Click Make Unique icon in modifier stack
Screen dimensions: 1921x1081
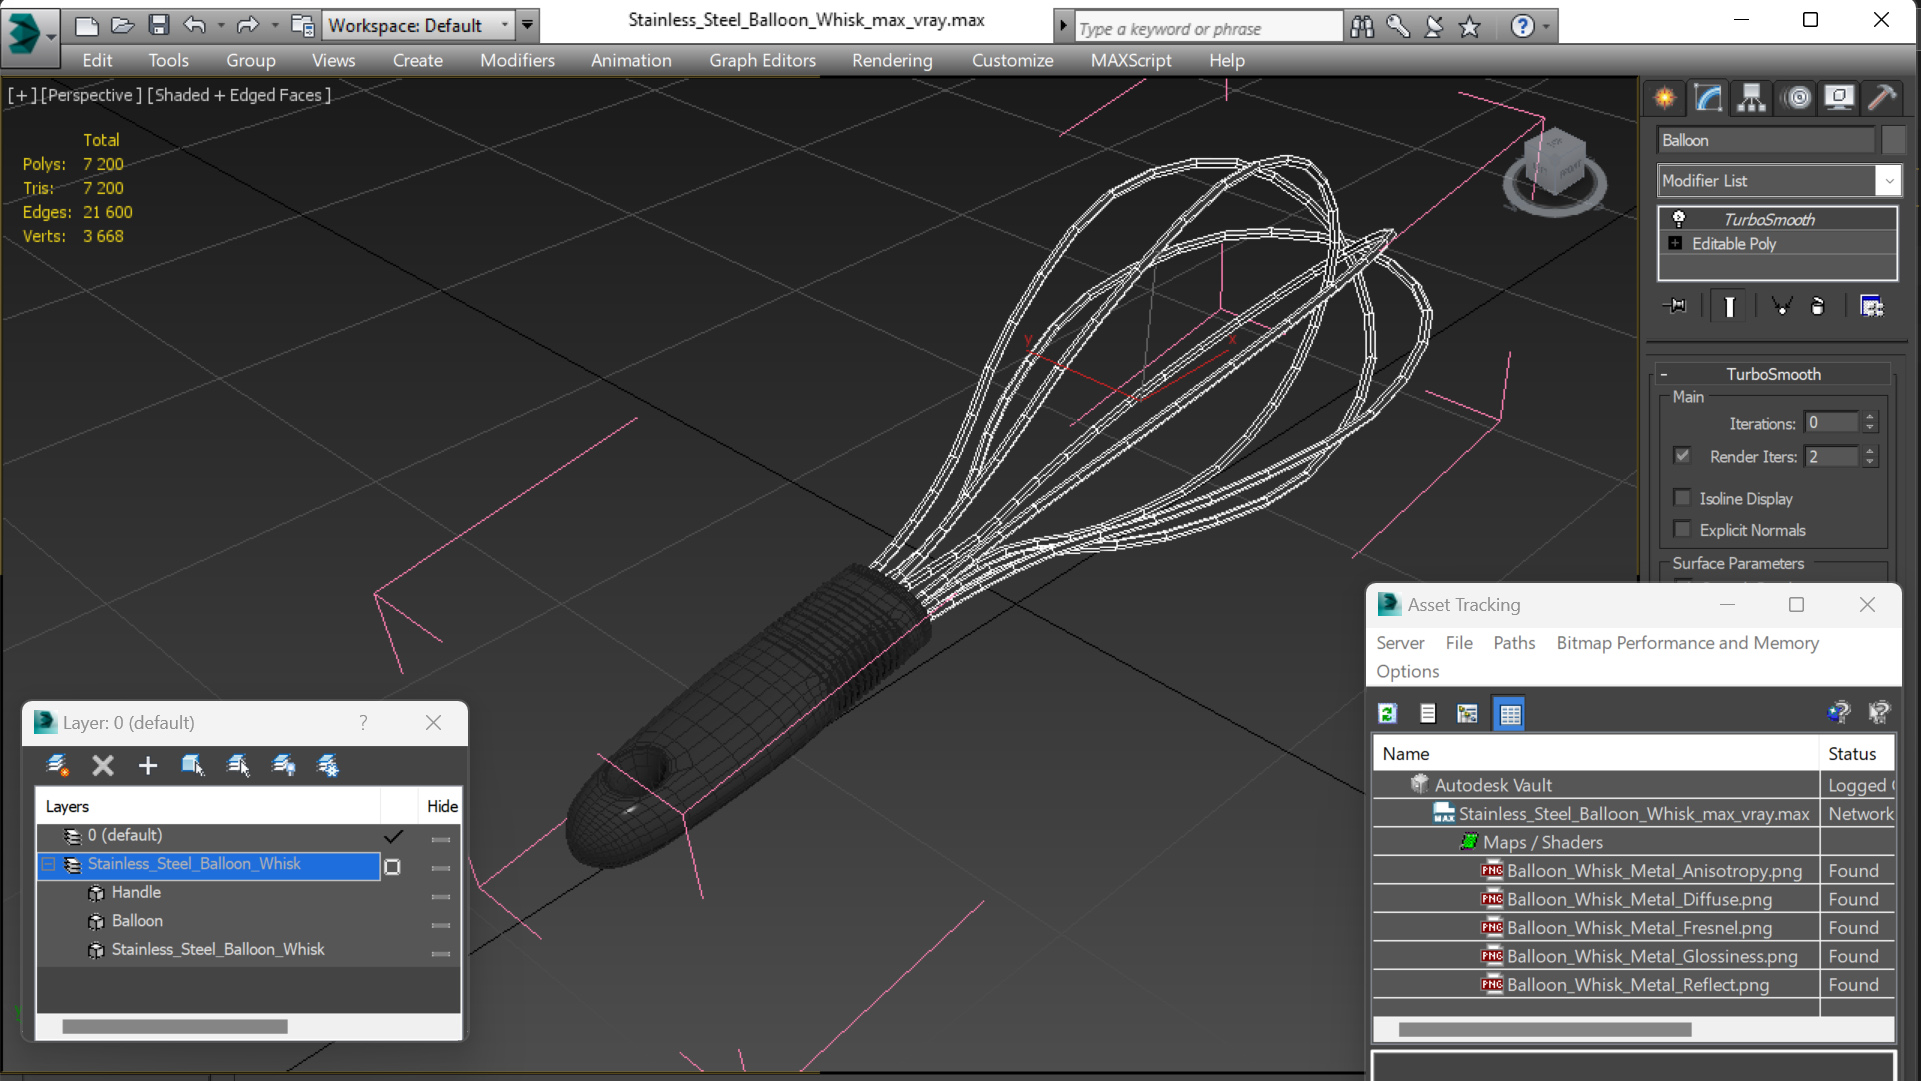[x=1781, y=306]
